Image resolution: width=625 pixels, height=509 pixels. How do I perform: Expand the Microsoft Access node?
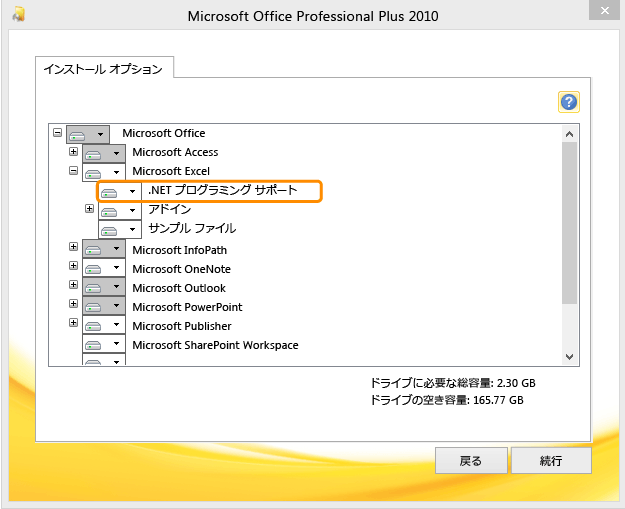(73, 151)
